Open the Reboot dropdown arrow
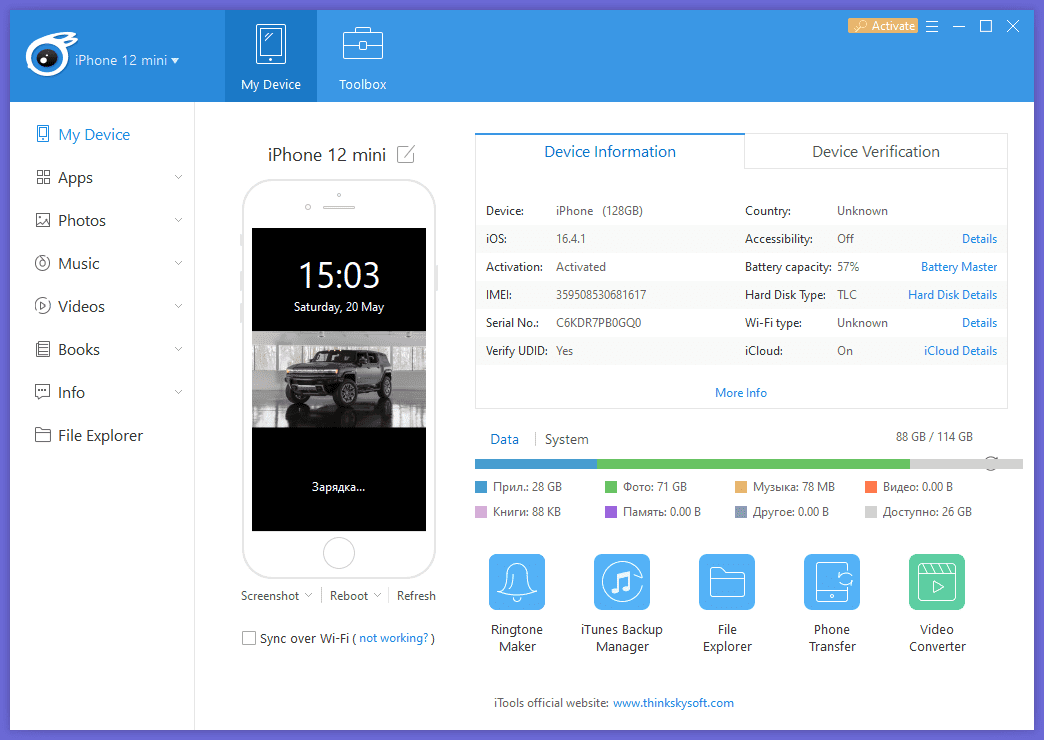1044x740 pixels. [378, 595]
